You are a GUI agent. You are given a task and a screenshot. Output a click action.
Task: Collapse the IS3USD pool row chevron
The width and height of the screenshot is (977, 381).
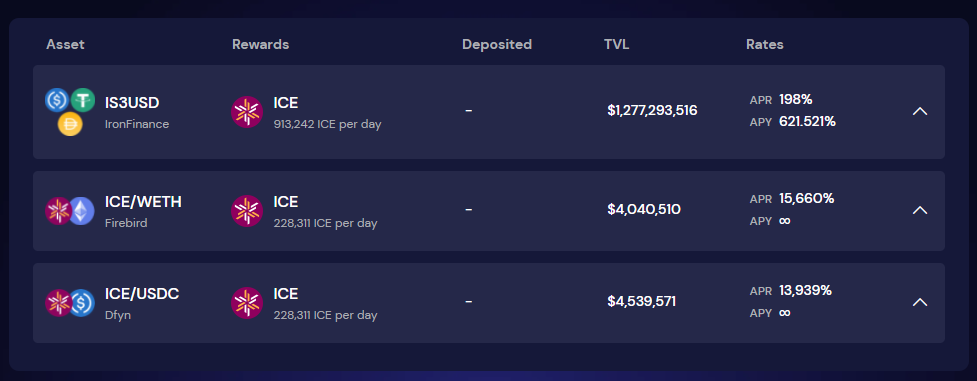[920, 111]
